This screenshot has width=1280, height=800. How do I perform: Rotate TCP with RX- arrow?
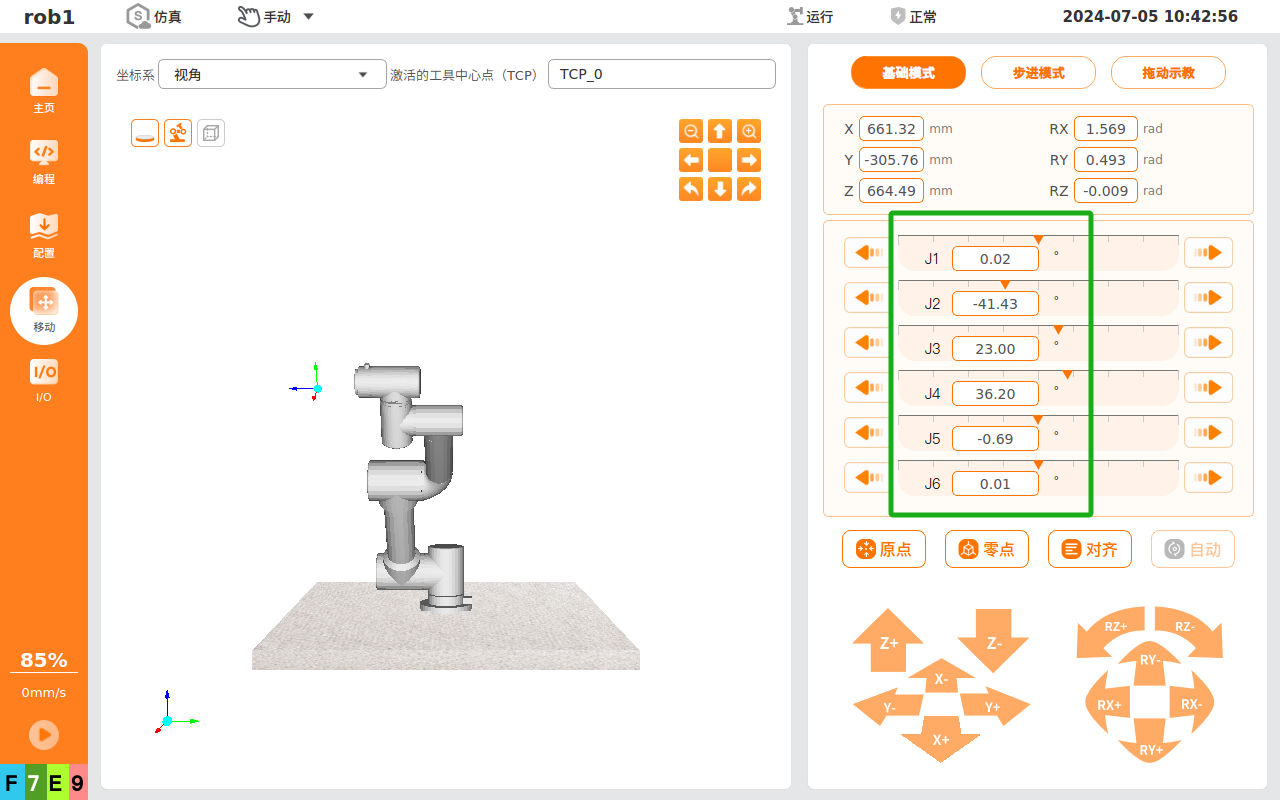(x=1192, y=704)
